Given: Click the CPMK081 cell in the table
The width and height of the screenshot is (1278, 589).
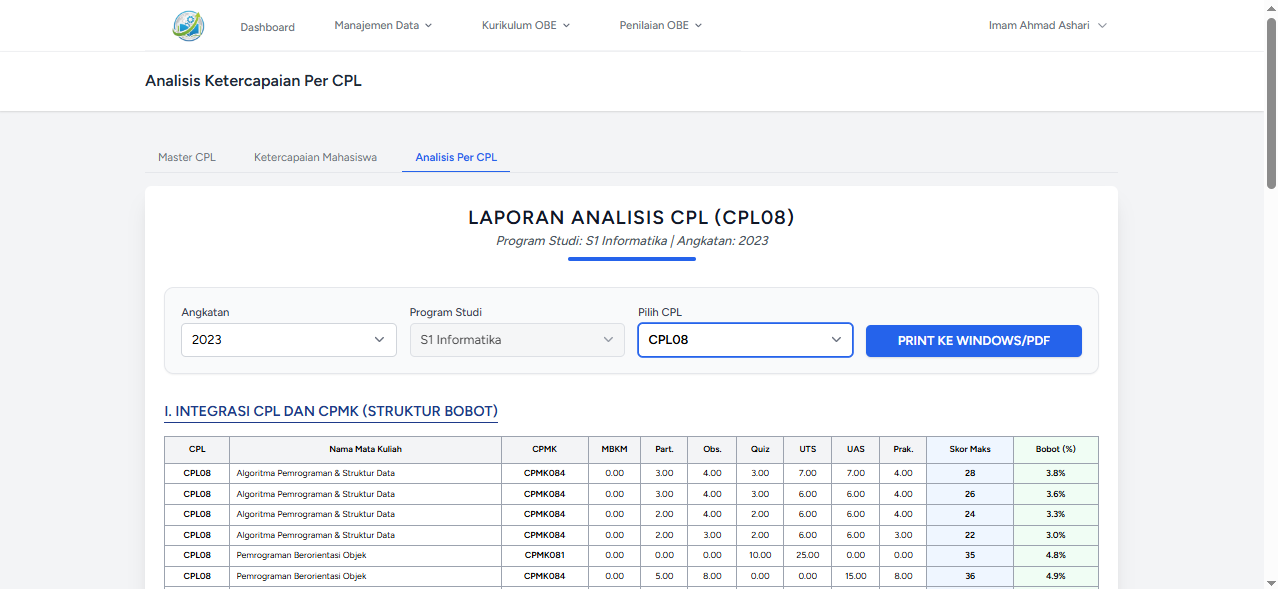Looking at the screenshot, I should click(x=544, y=555).
